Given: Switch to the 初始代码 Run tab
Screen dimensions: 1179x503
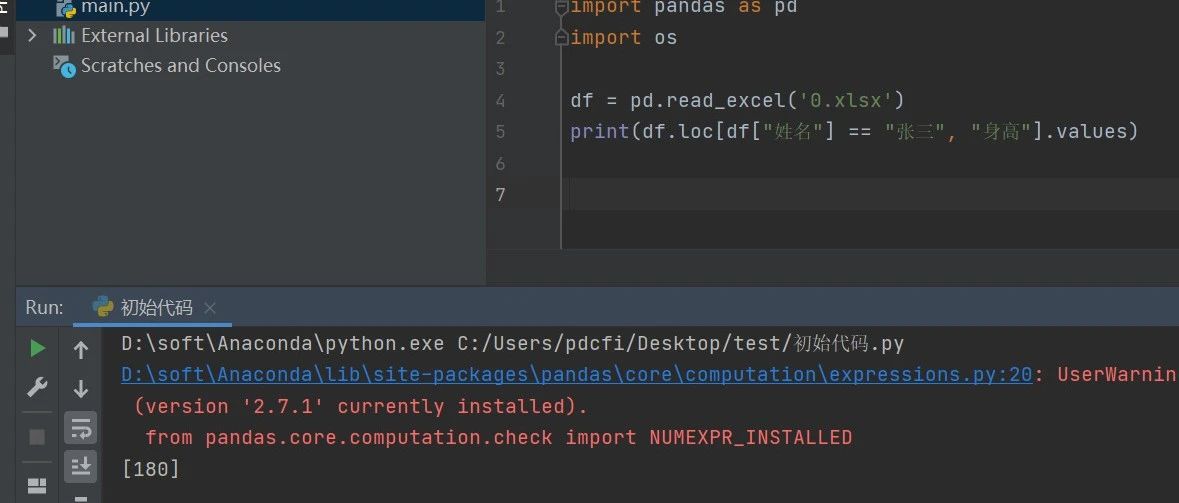Looking at the screenshot, I should tap(155, 307).
